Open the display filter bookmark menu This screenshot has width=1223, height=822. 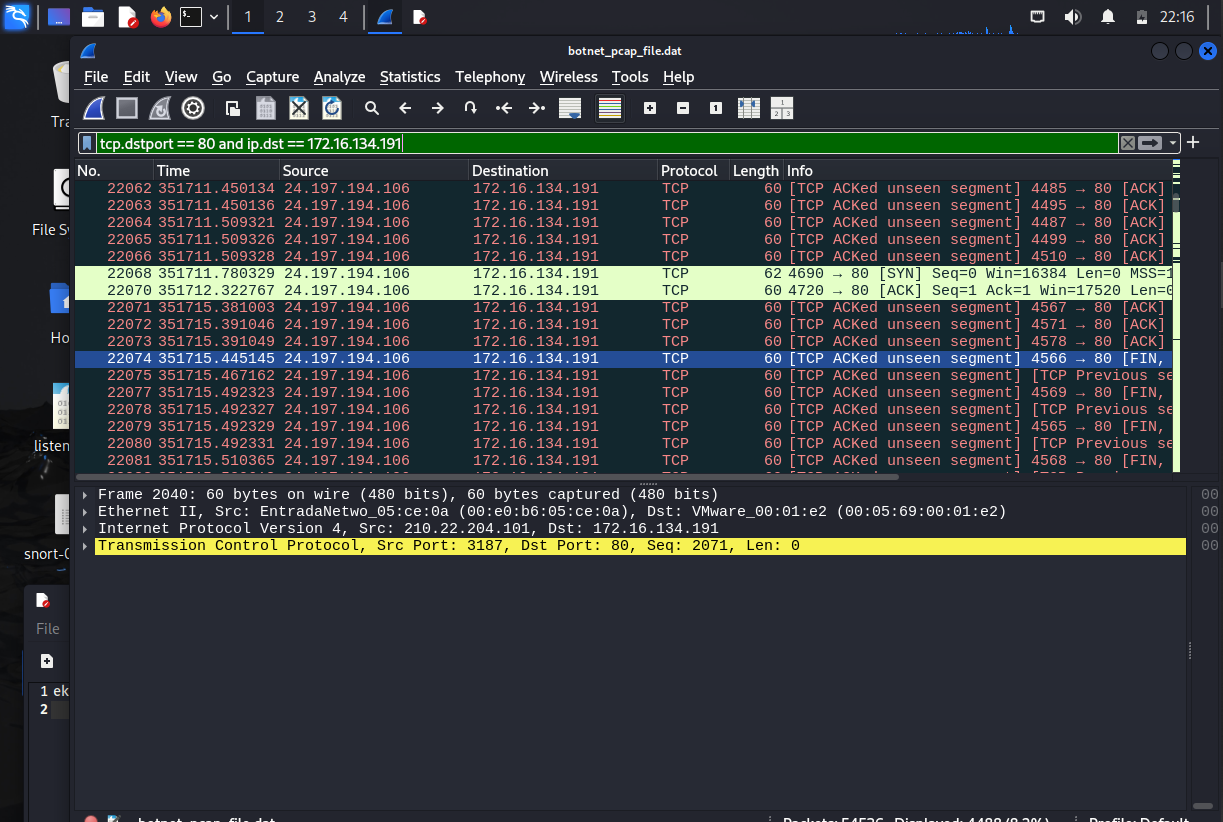pyautogui.click(x=88, y=143)
